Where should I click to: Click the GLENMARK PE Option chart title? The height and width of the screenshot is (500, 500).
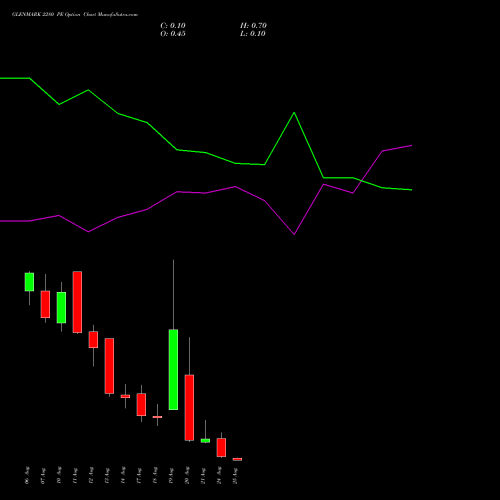(75, 15)
